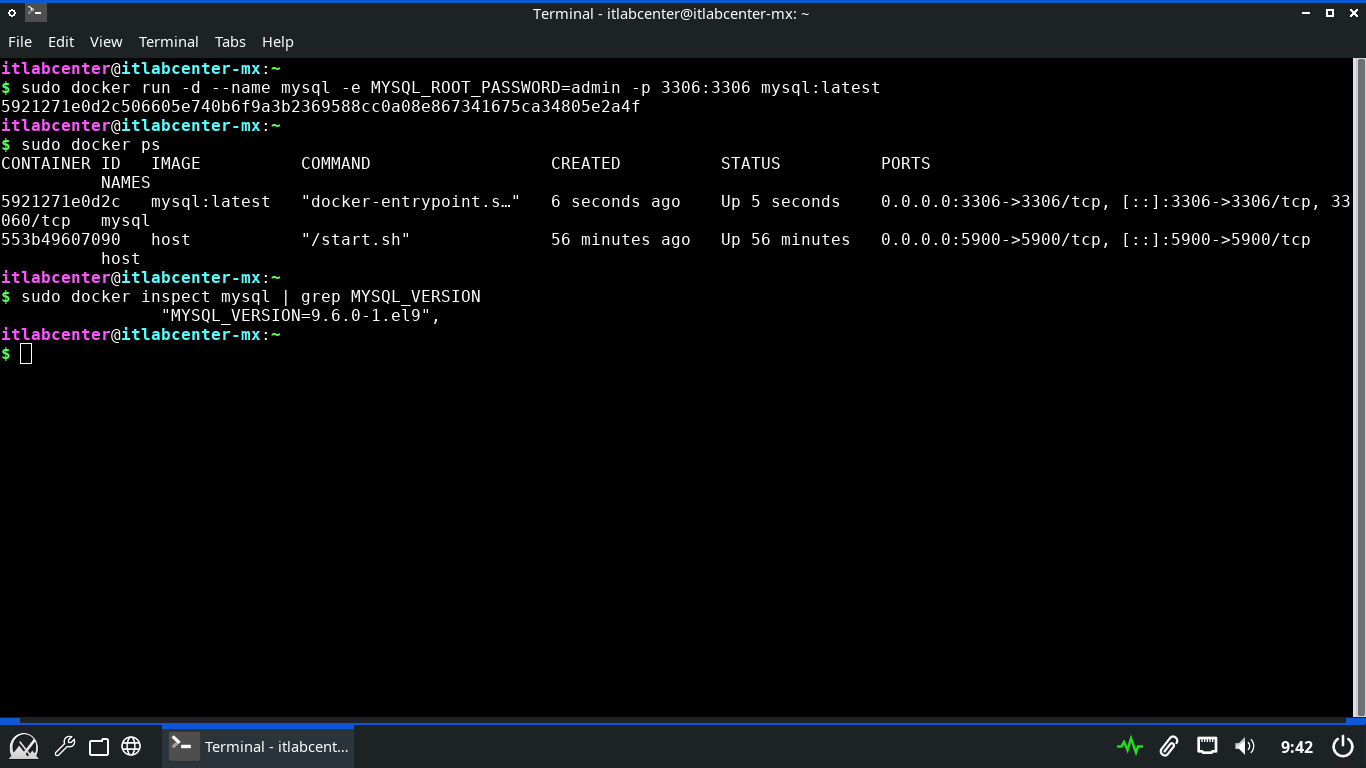Launch the wrench MX Tools icon
The image size is (1366, 768).
point(65,746)
